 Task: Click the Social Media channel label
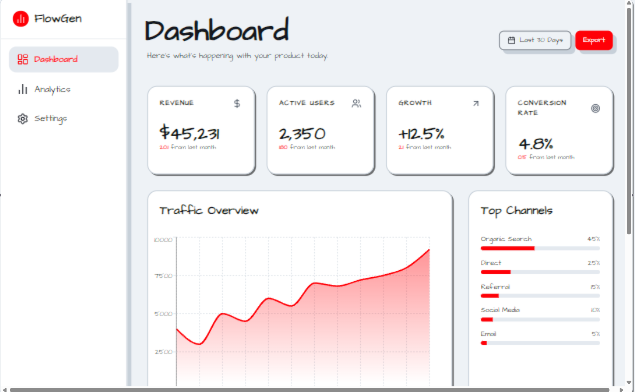tap(500, 310)
